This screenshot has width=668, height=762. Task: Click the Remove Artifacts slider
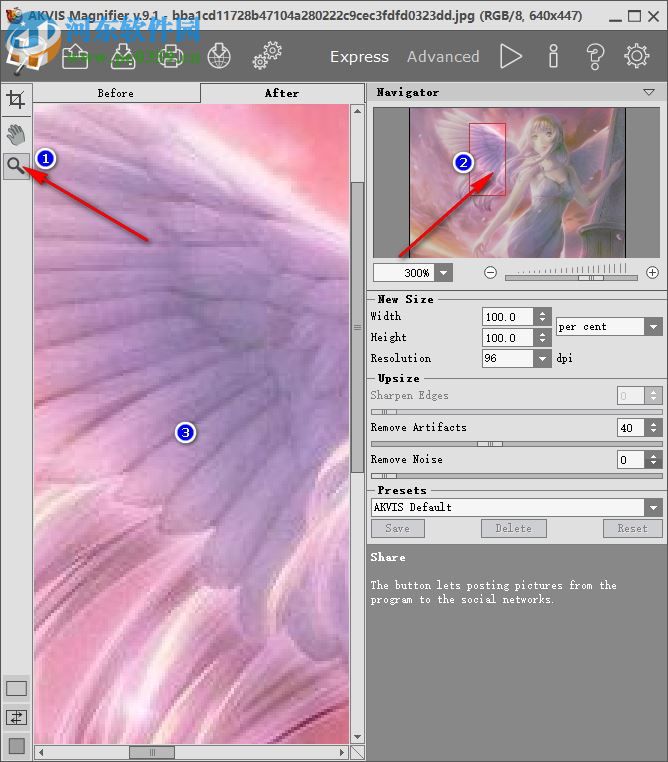click(x=516, y=444)
